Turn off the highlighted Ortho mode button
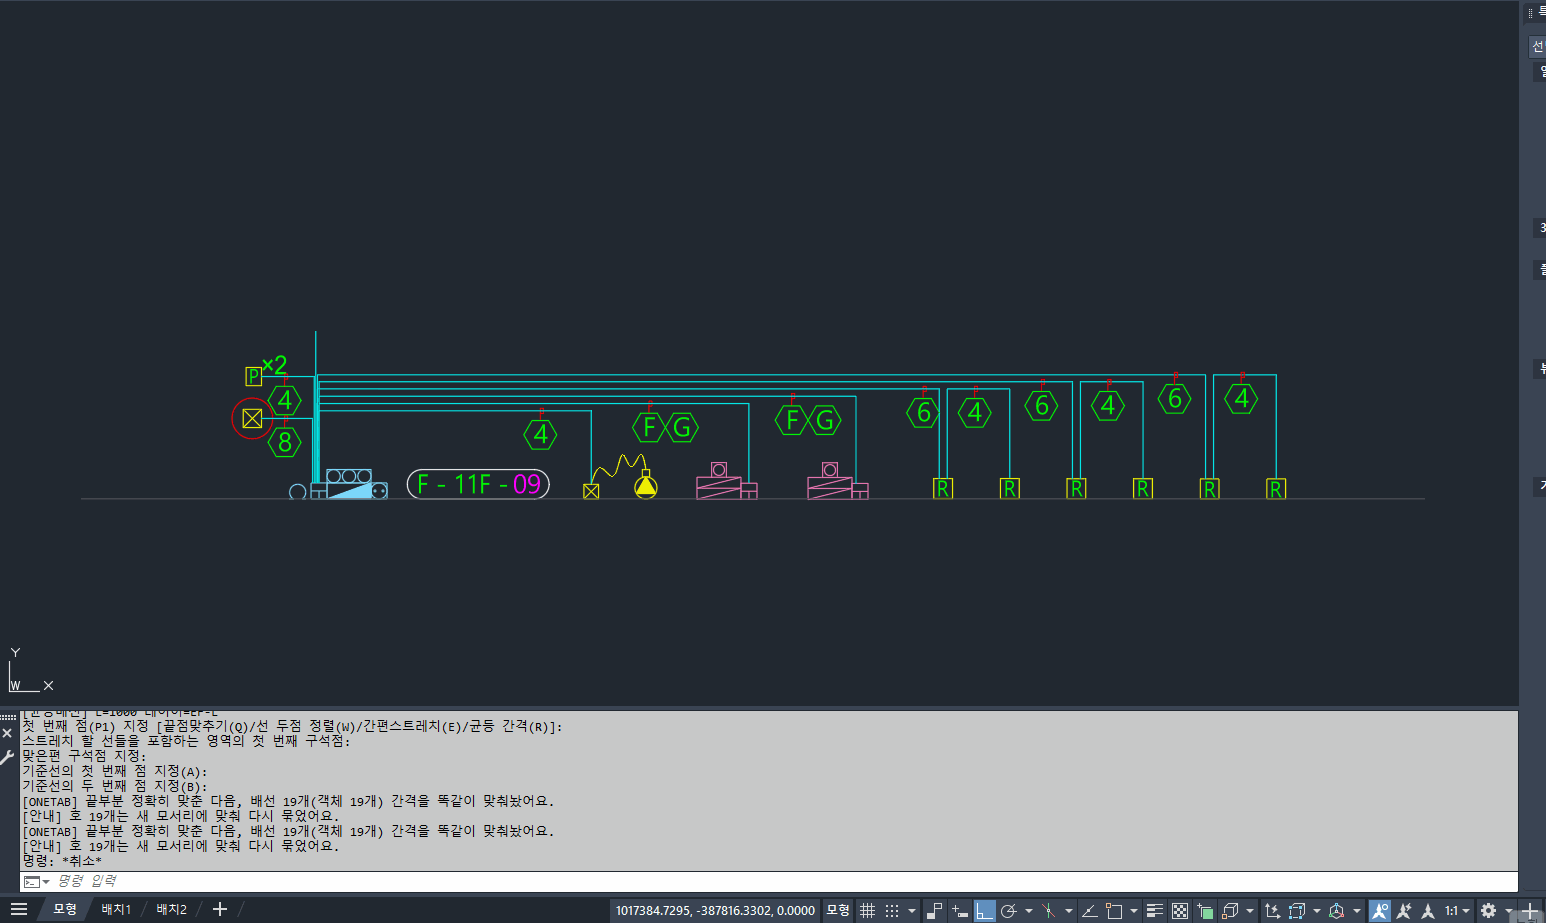 [x=985, y=910]
